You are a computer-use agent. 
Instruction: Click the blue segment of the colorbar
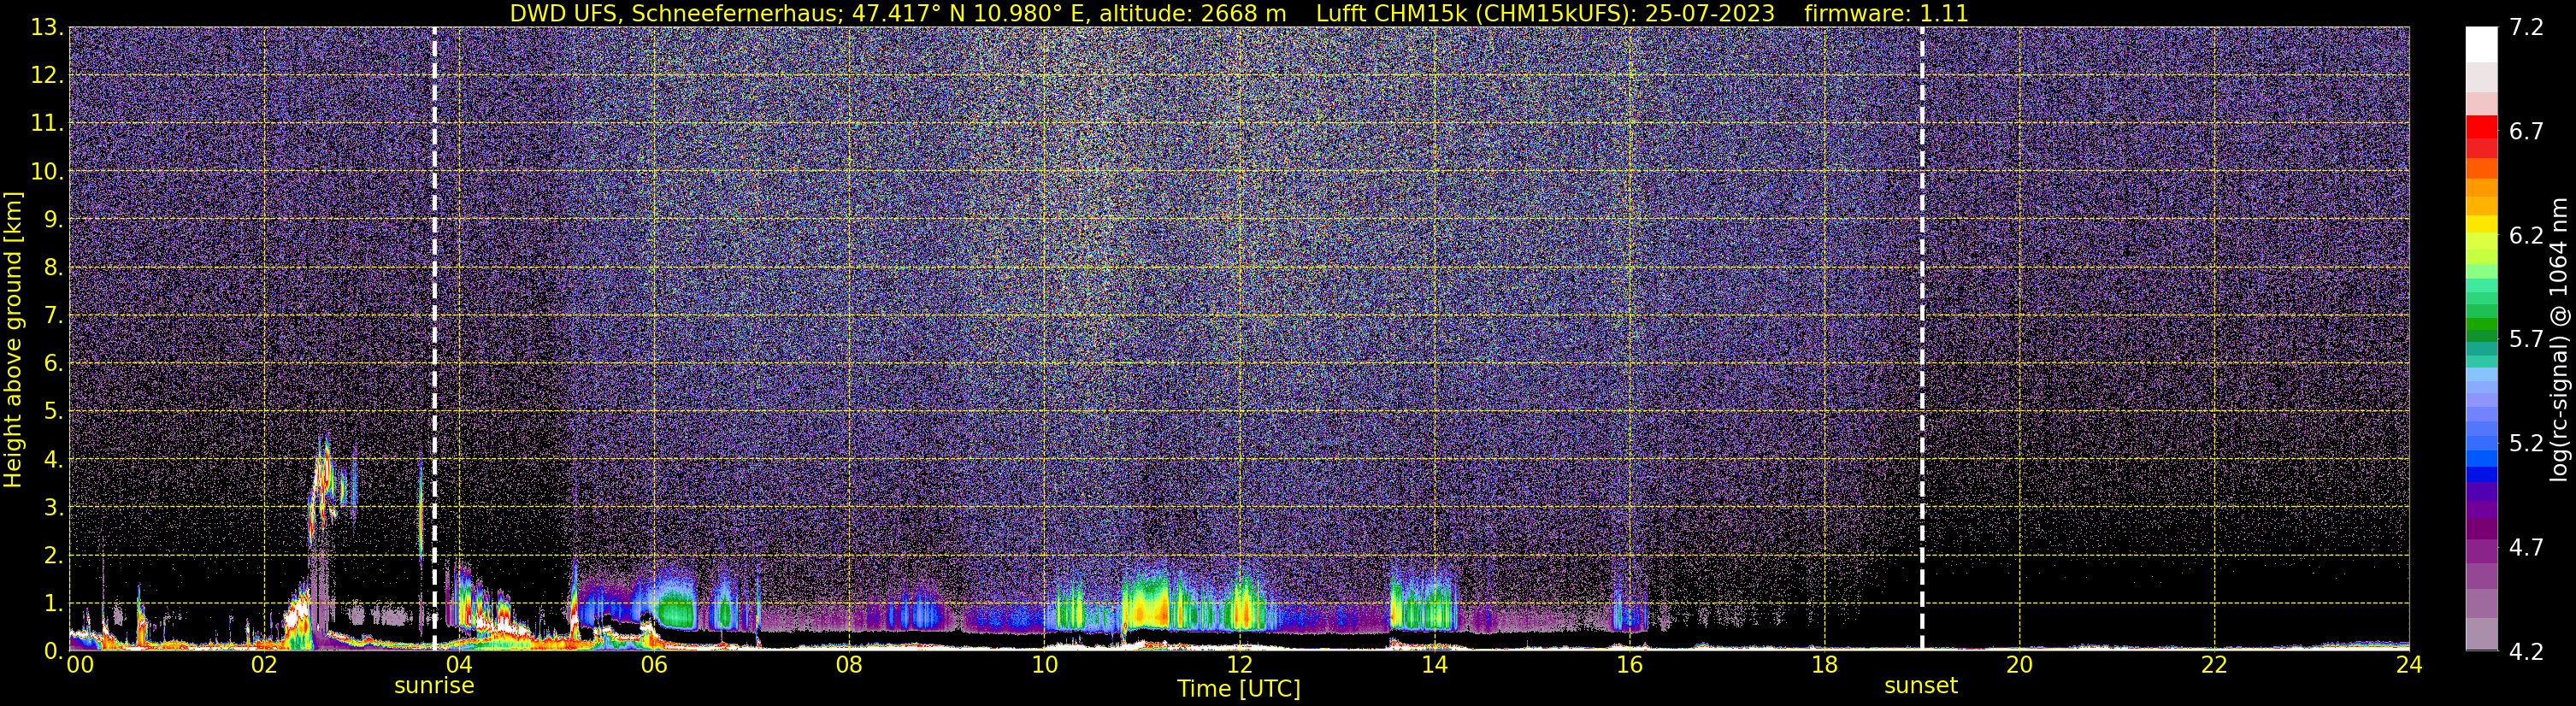coord(2482,474)
